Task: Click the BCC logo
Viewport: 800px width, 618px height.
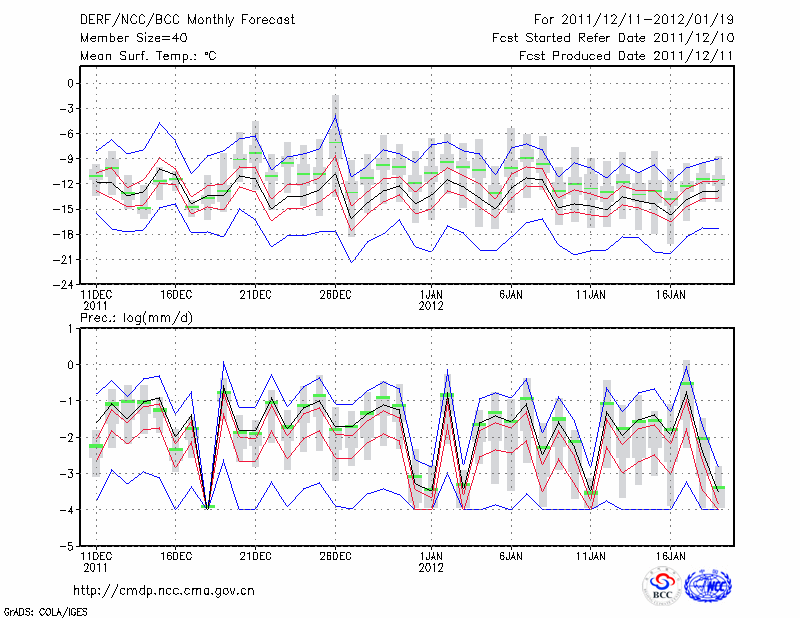Action: pyautogui.click(x=661, y=586)
